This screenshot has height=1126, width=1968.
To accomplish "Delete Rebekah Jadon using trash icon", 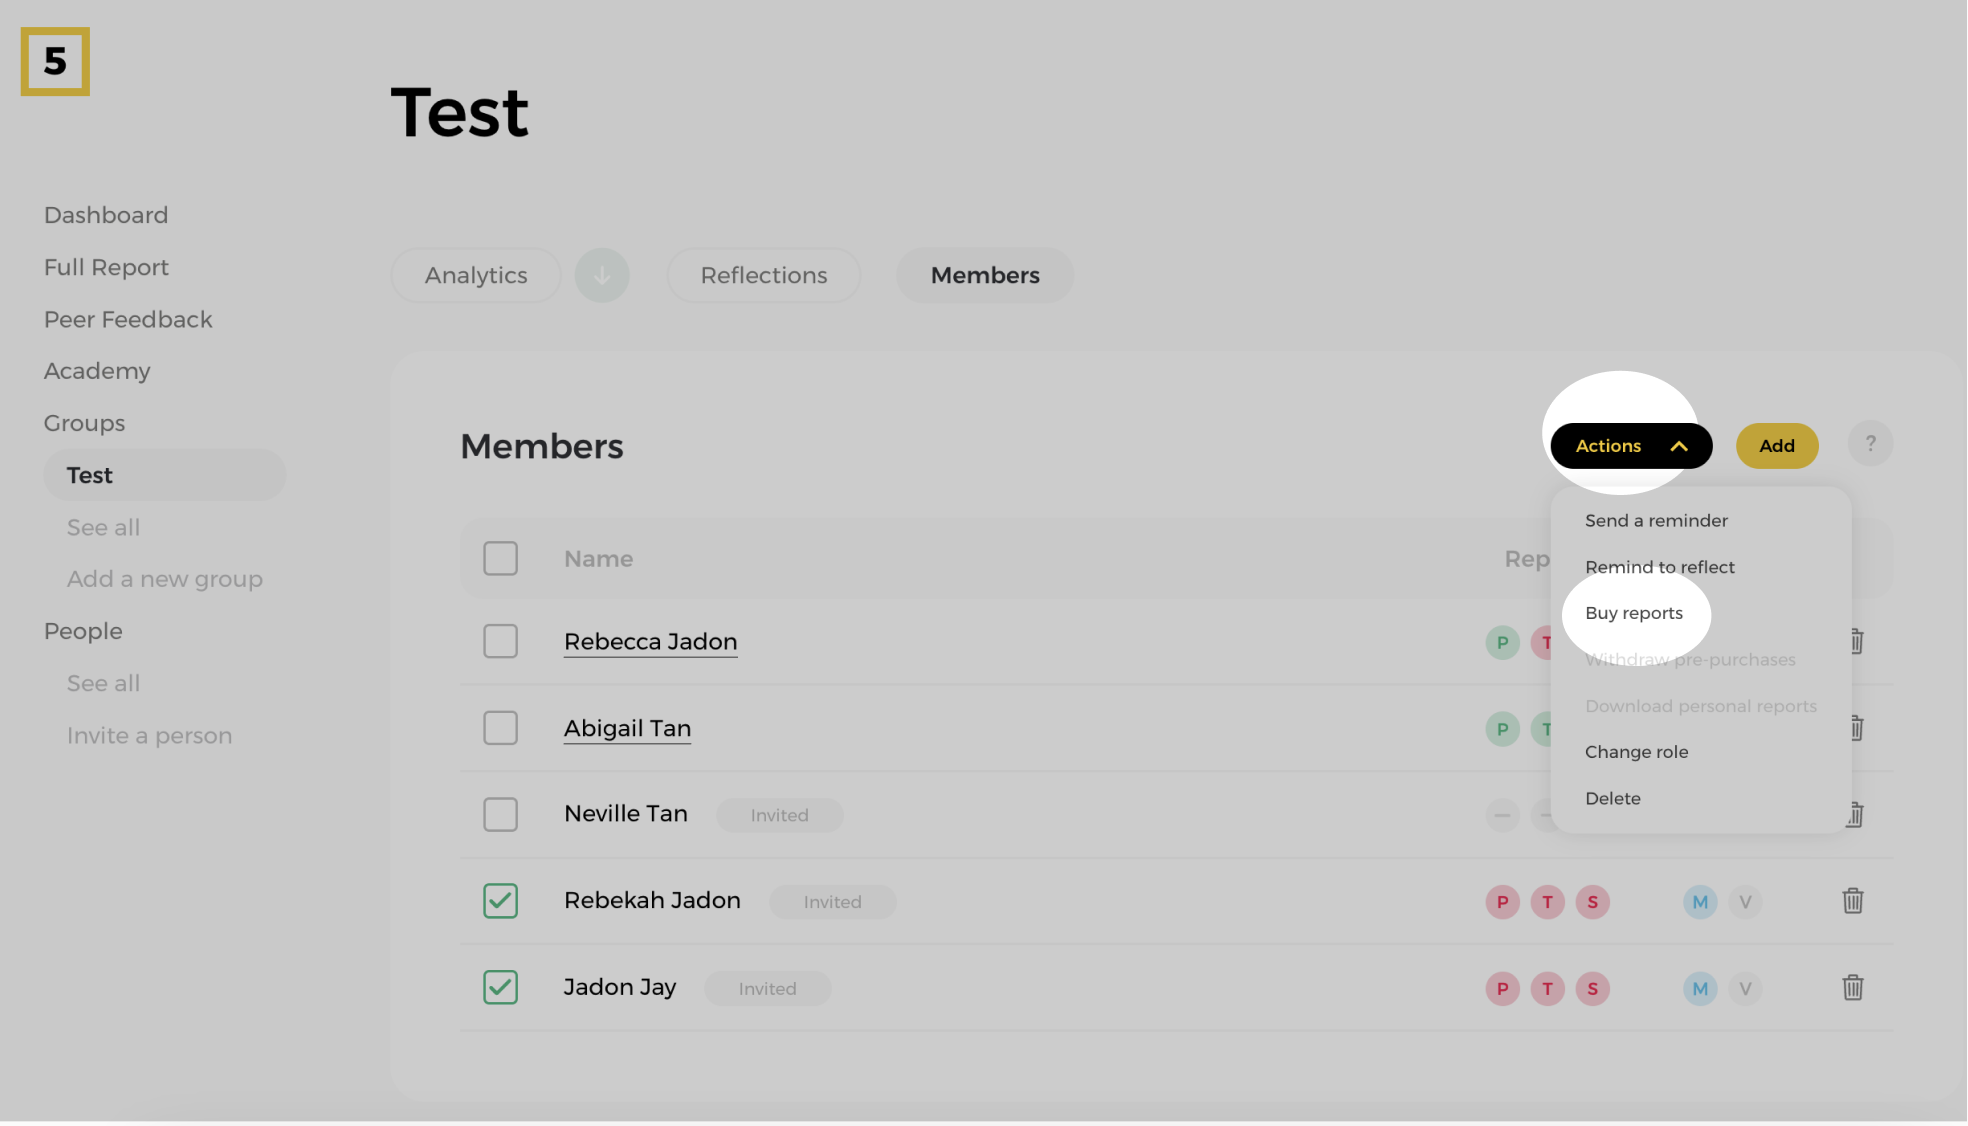I will pos(1852,901).
